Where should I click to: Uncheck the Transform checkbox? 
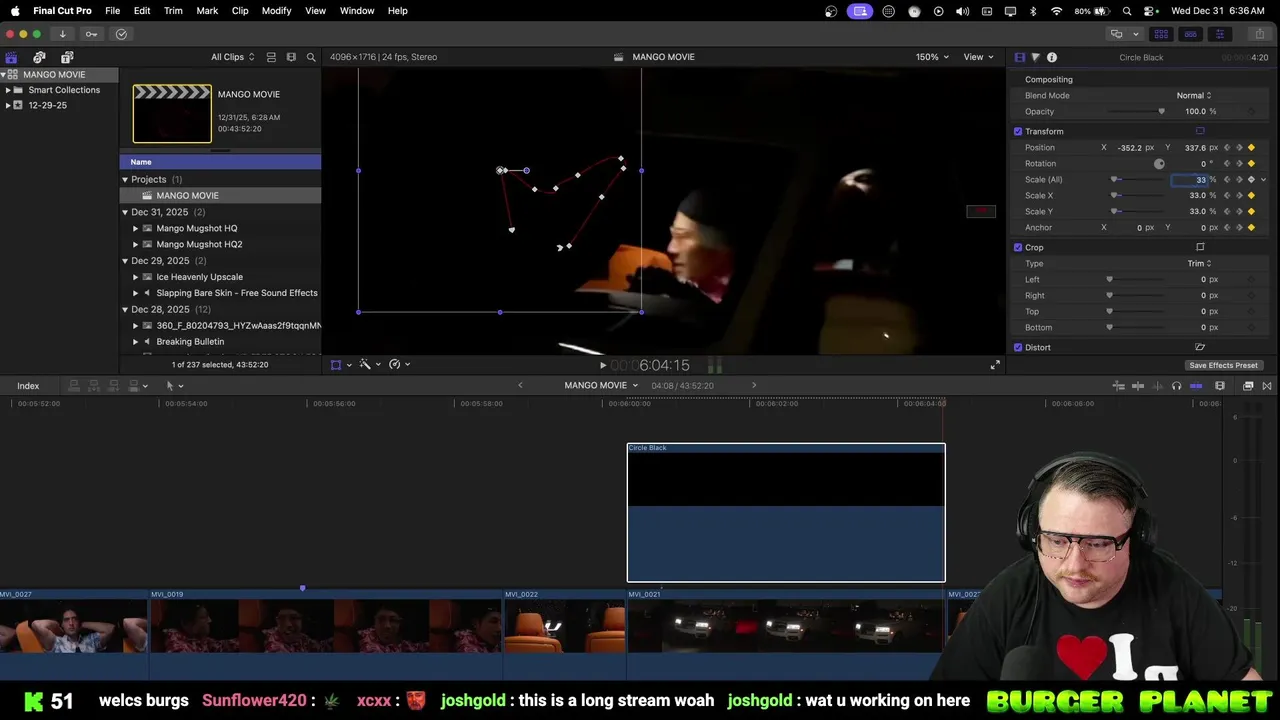[x=1018, y=131]
